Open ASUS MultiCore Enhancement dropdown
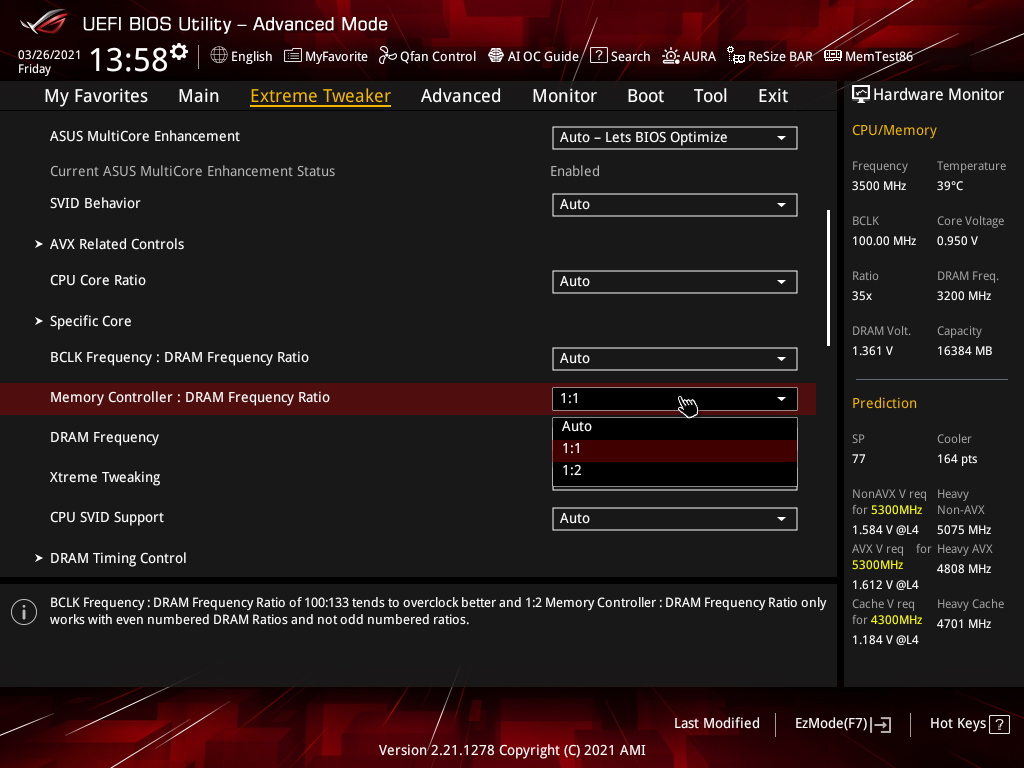The width and height of the screenshot is (1024, 768). click(675, 138)
